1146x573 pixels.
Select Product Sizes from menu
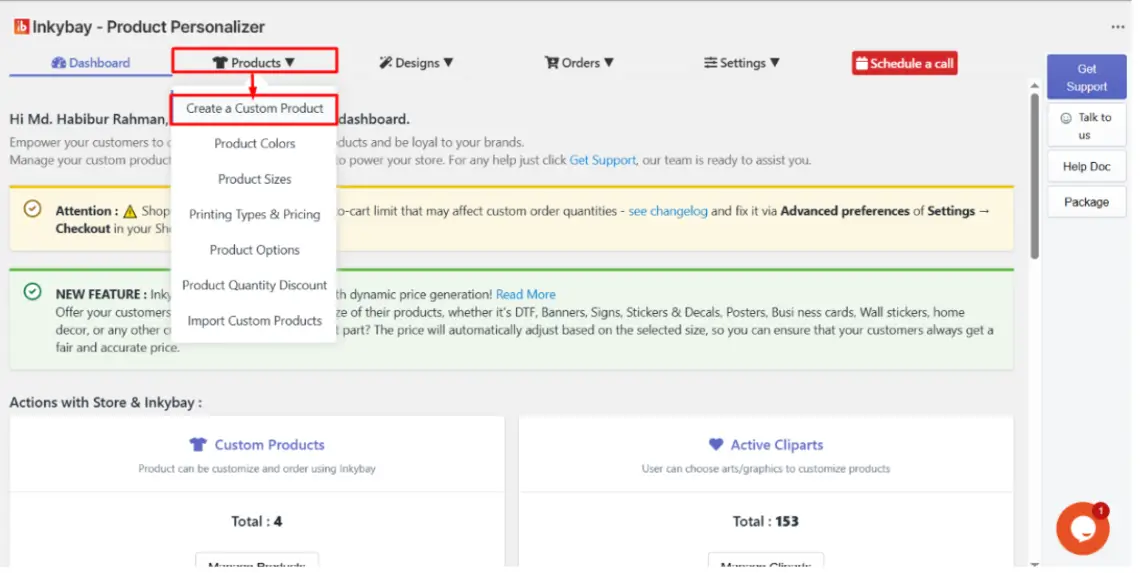pyautogui.click(x=254, y=179)
